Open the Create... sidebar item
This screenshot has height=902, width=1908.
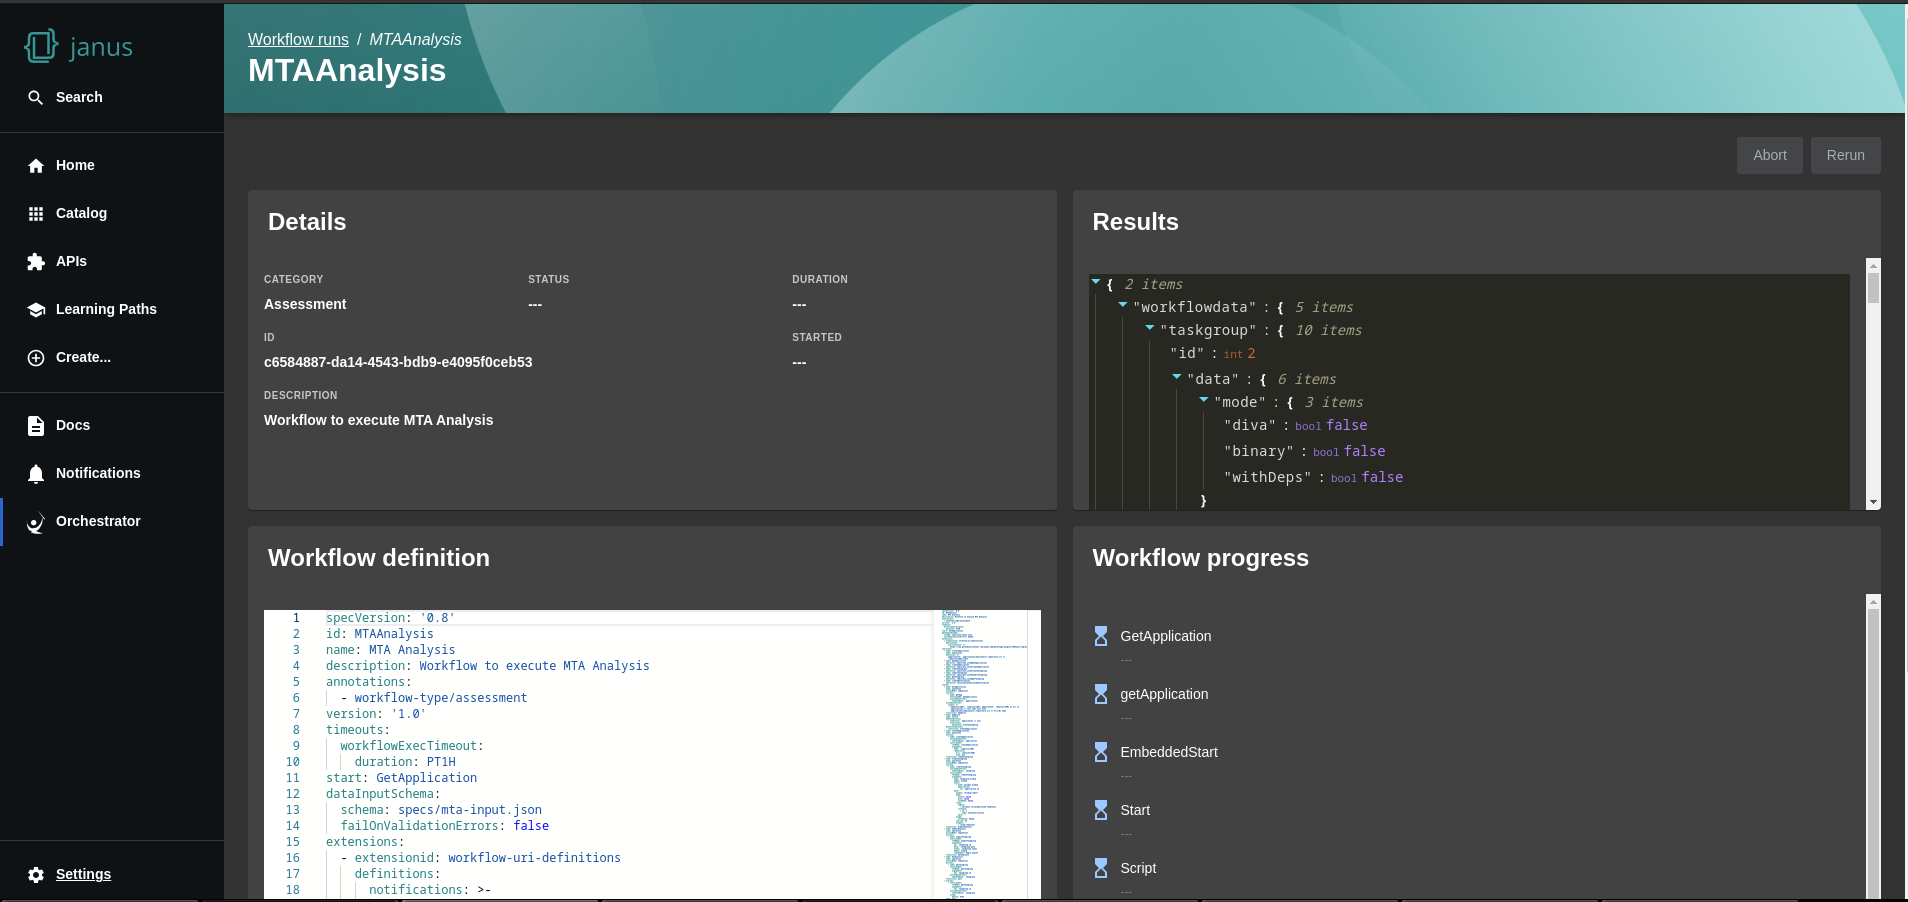(x=112, y=357)
